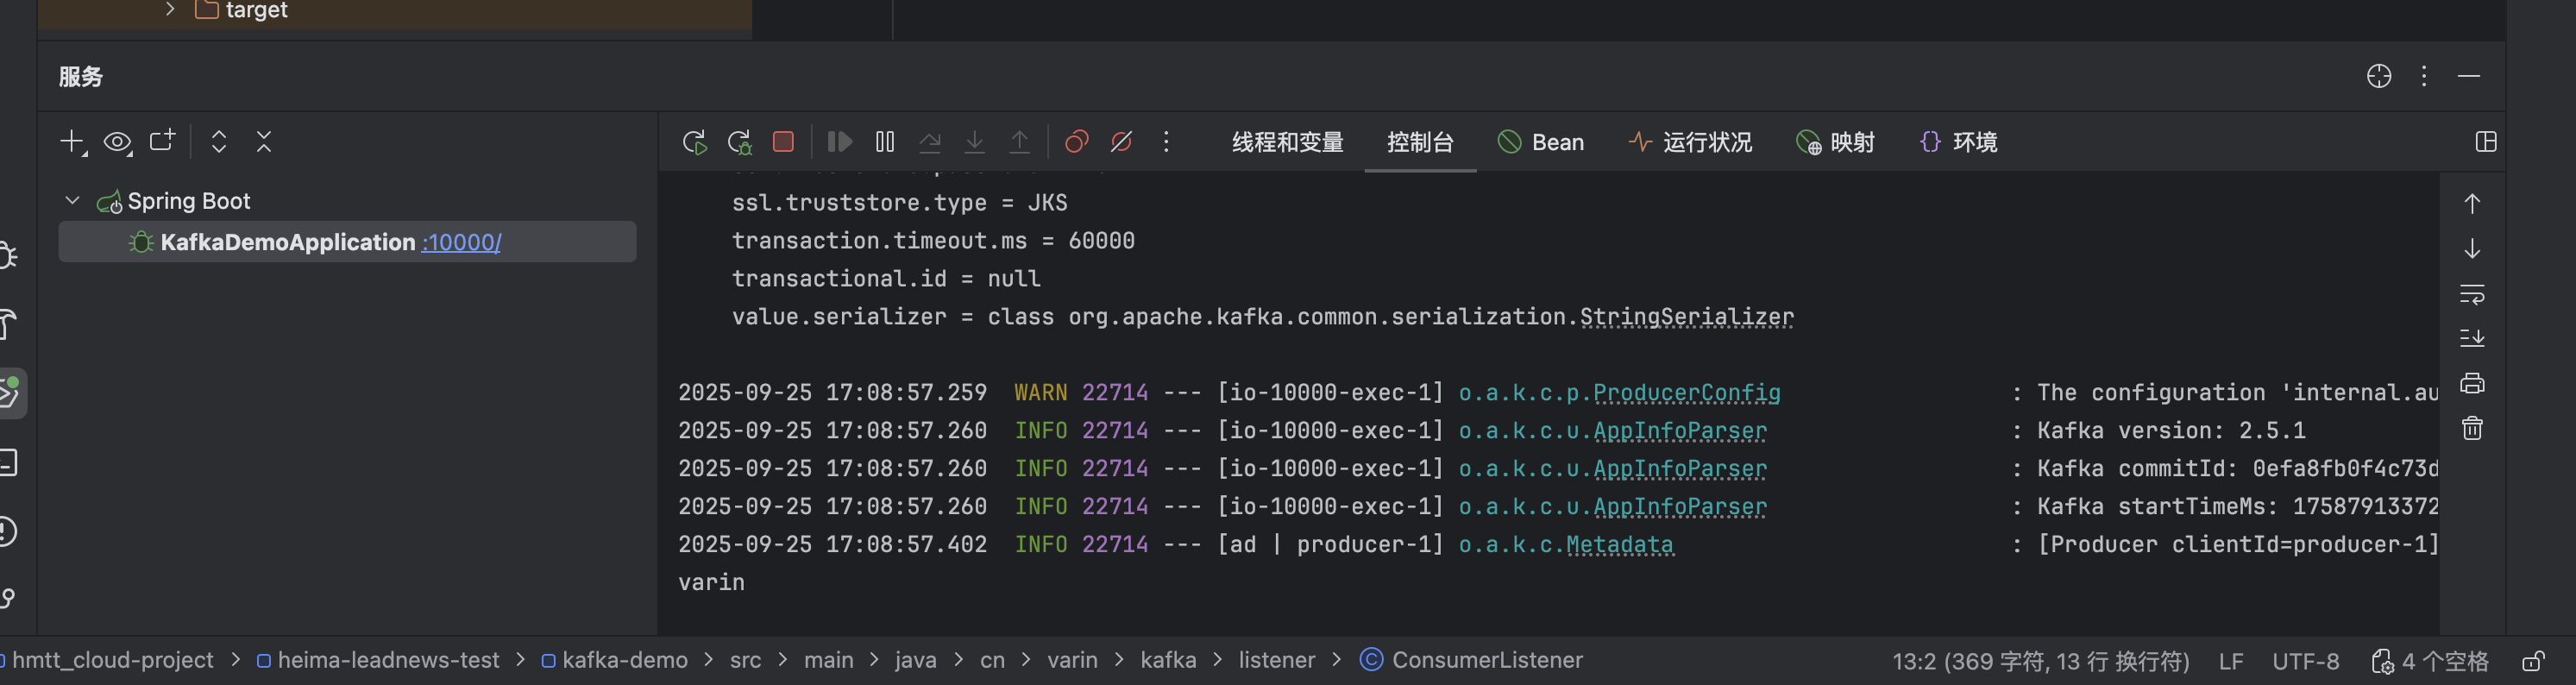This screenshot has width=2576, height=685.
Task: Rerun the application with the rerun icon
Action: click(694, 142)
